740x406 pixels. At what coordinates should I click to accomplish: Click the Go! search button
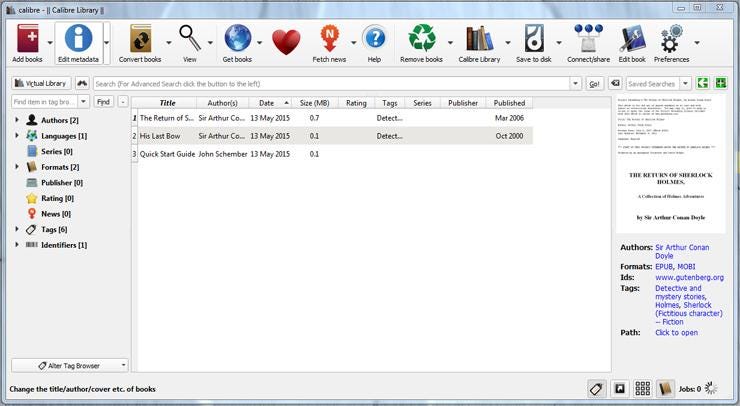tap(594, 84)
